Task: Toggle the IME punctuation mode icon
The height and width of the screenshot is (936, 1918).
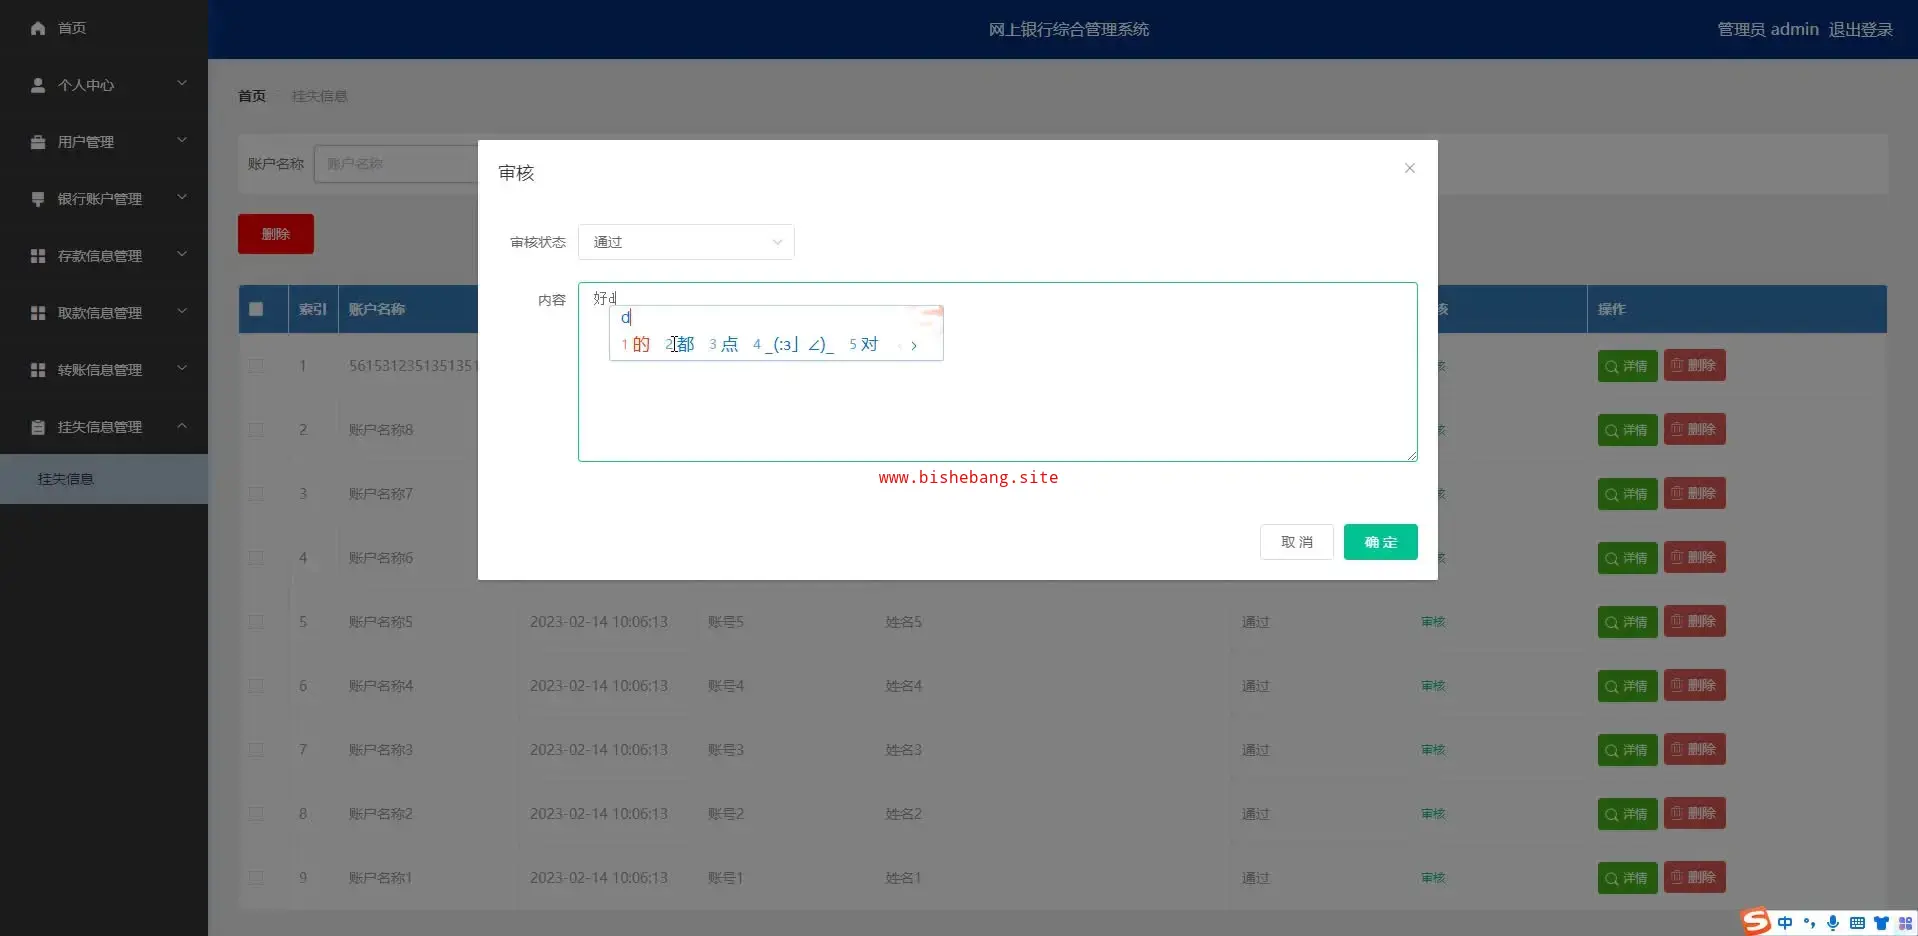Action: 1809,923
